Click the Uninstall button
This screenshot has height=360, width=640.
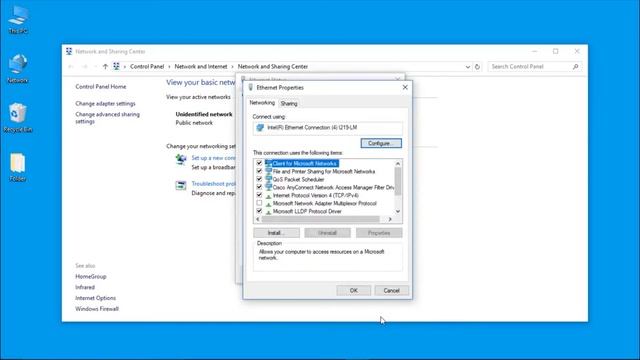click(x=327, y=233)
